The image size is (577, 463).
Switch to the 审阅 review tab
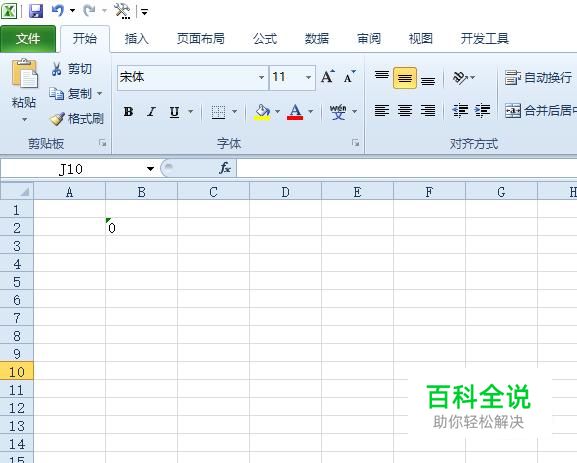pyautogui.click(x=369, y=39)
